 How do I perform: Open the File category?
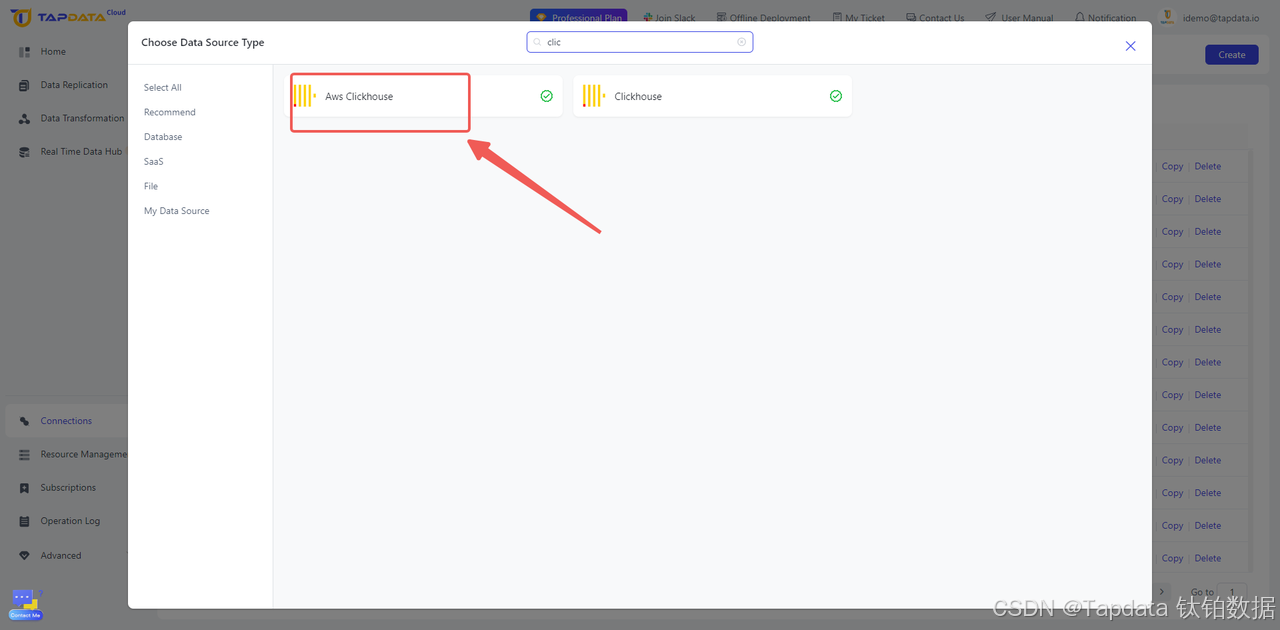[x=151, y=186]
